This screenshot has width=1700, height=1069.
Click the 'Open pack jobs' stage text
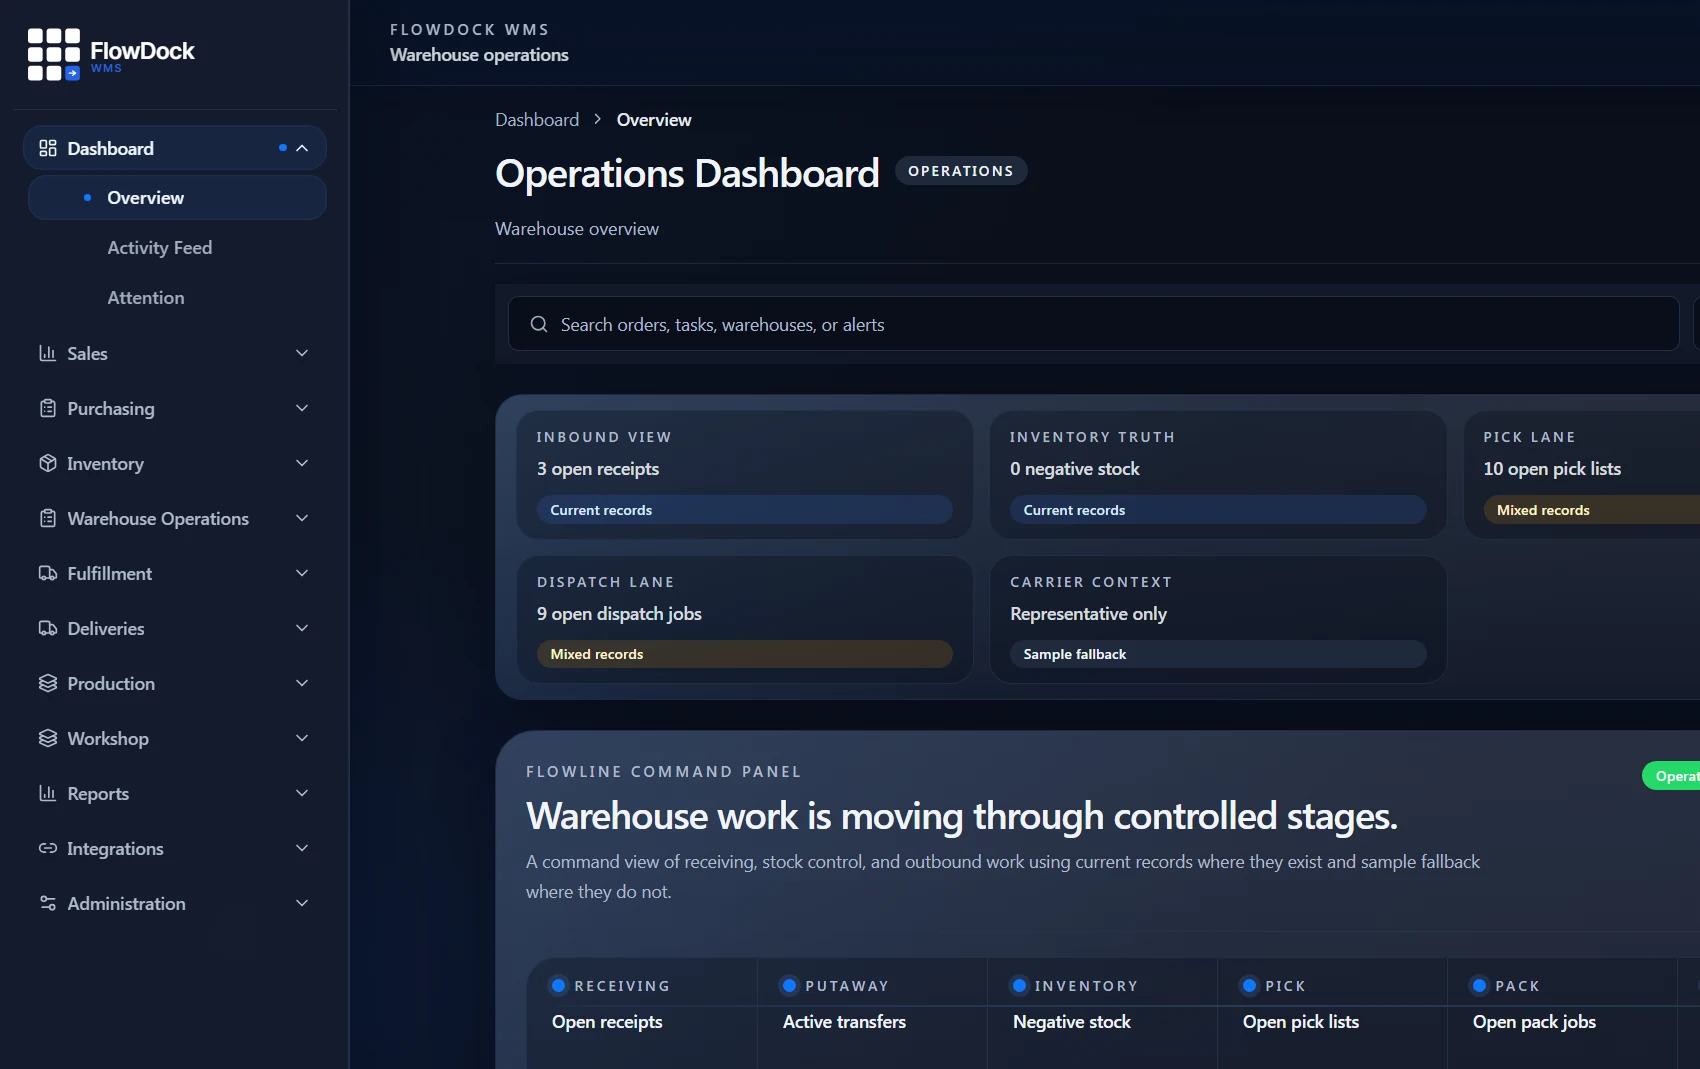[1534, 1022]
